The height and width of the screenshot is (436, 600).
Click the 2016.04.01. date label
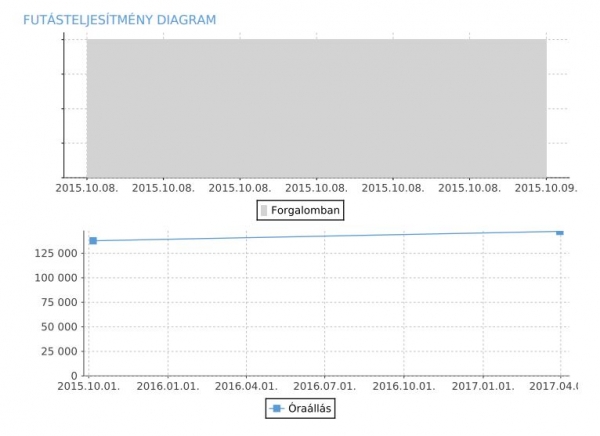[x=245, y=385]
